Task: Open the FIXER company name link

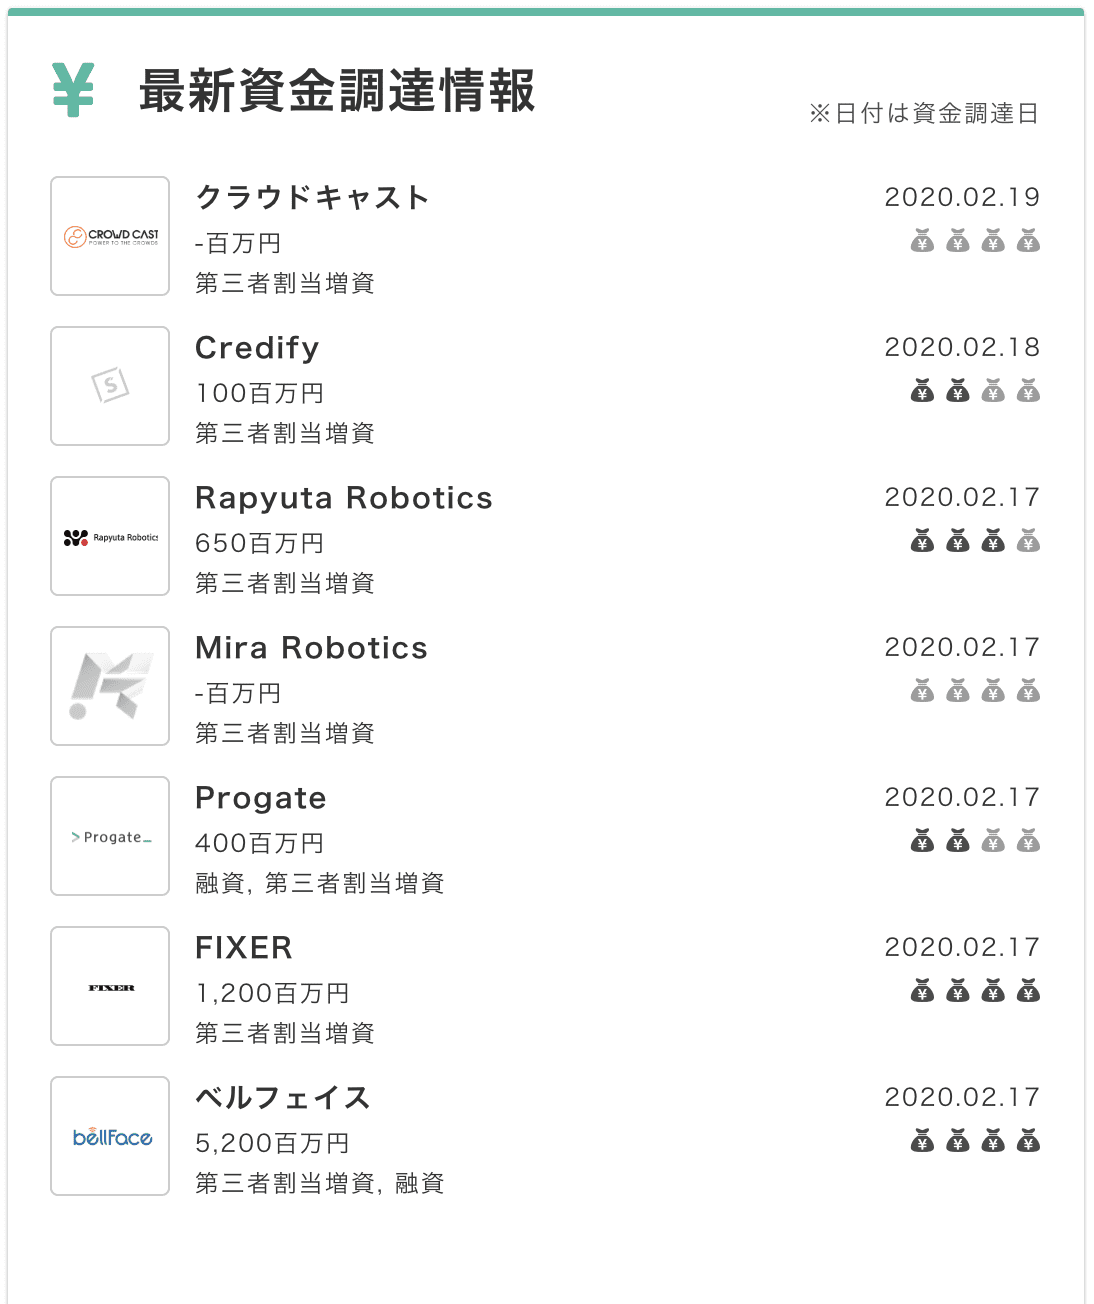Action: coord(243,948)
